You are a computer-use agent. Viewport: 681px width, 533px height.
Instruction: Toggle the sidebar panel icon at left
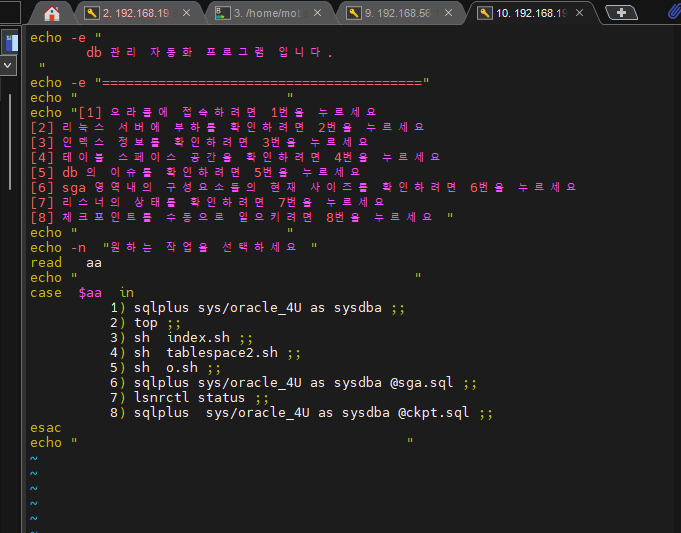click(x=10, y=42)
